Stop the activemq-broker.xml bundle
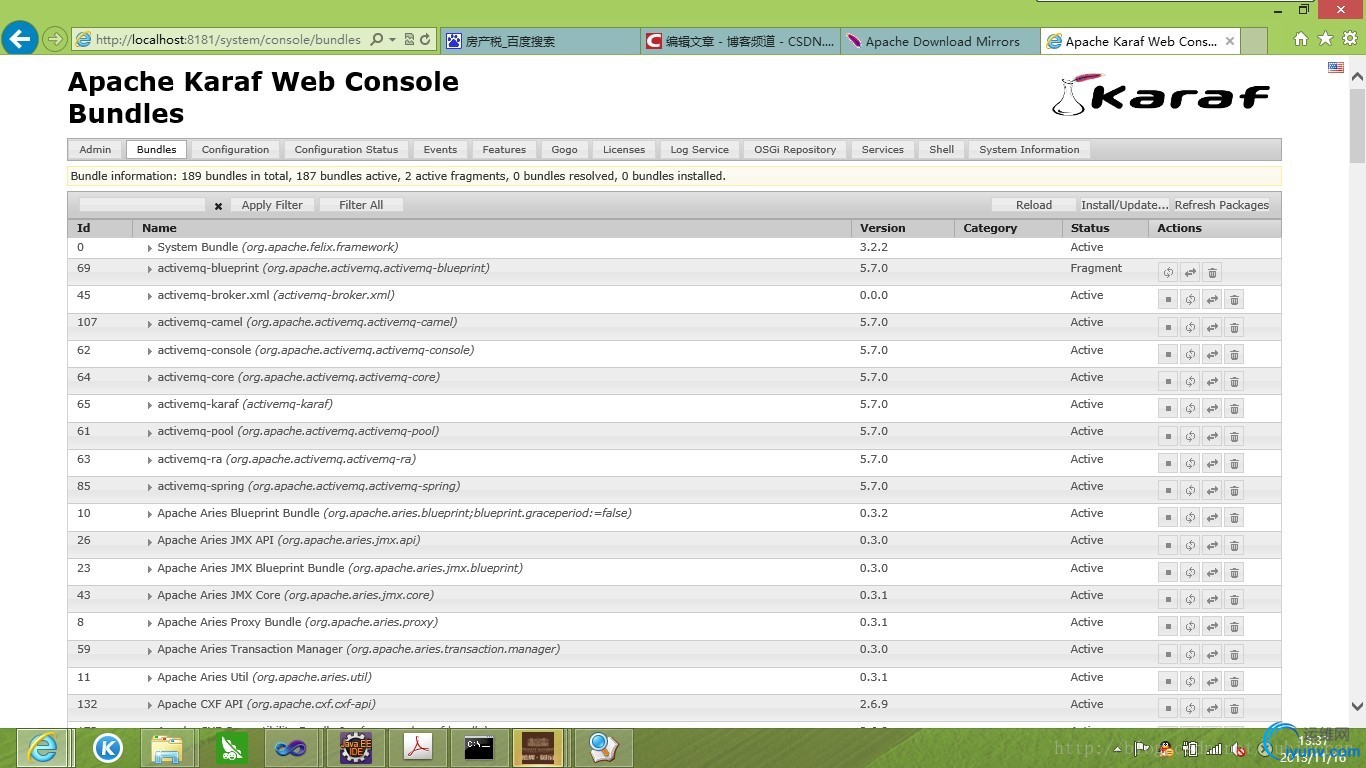The image size is (1366, 768). 1168,299
